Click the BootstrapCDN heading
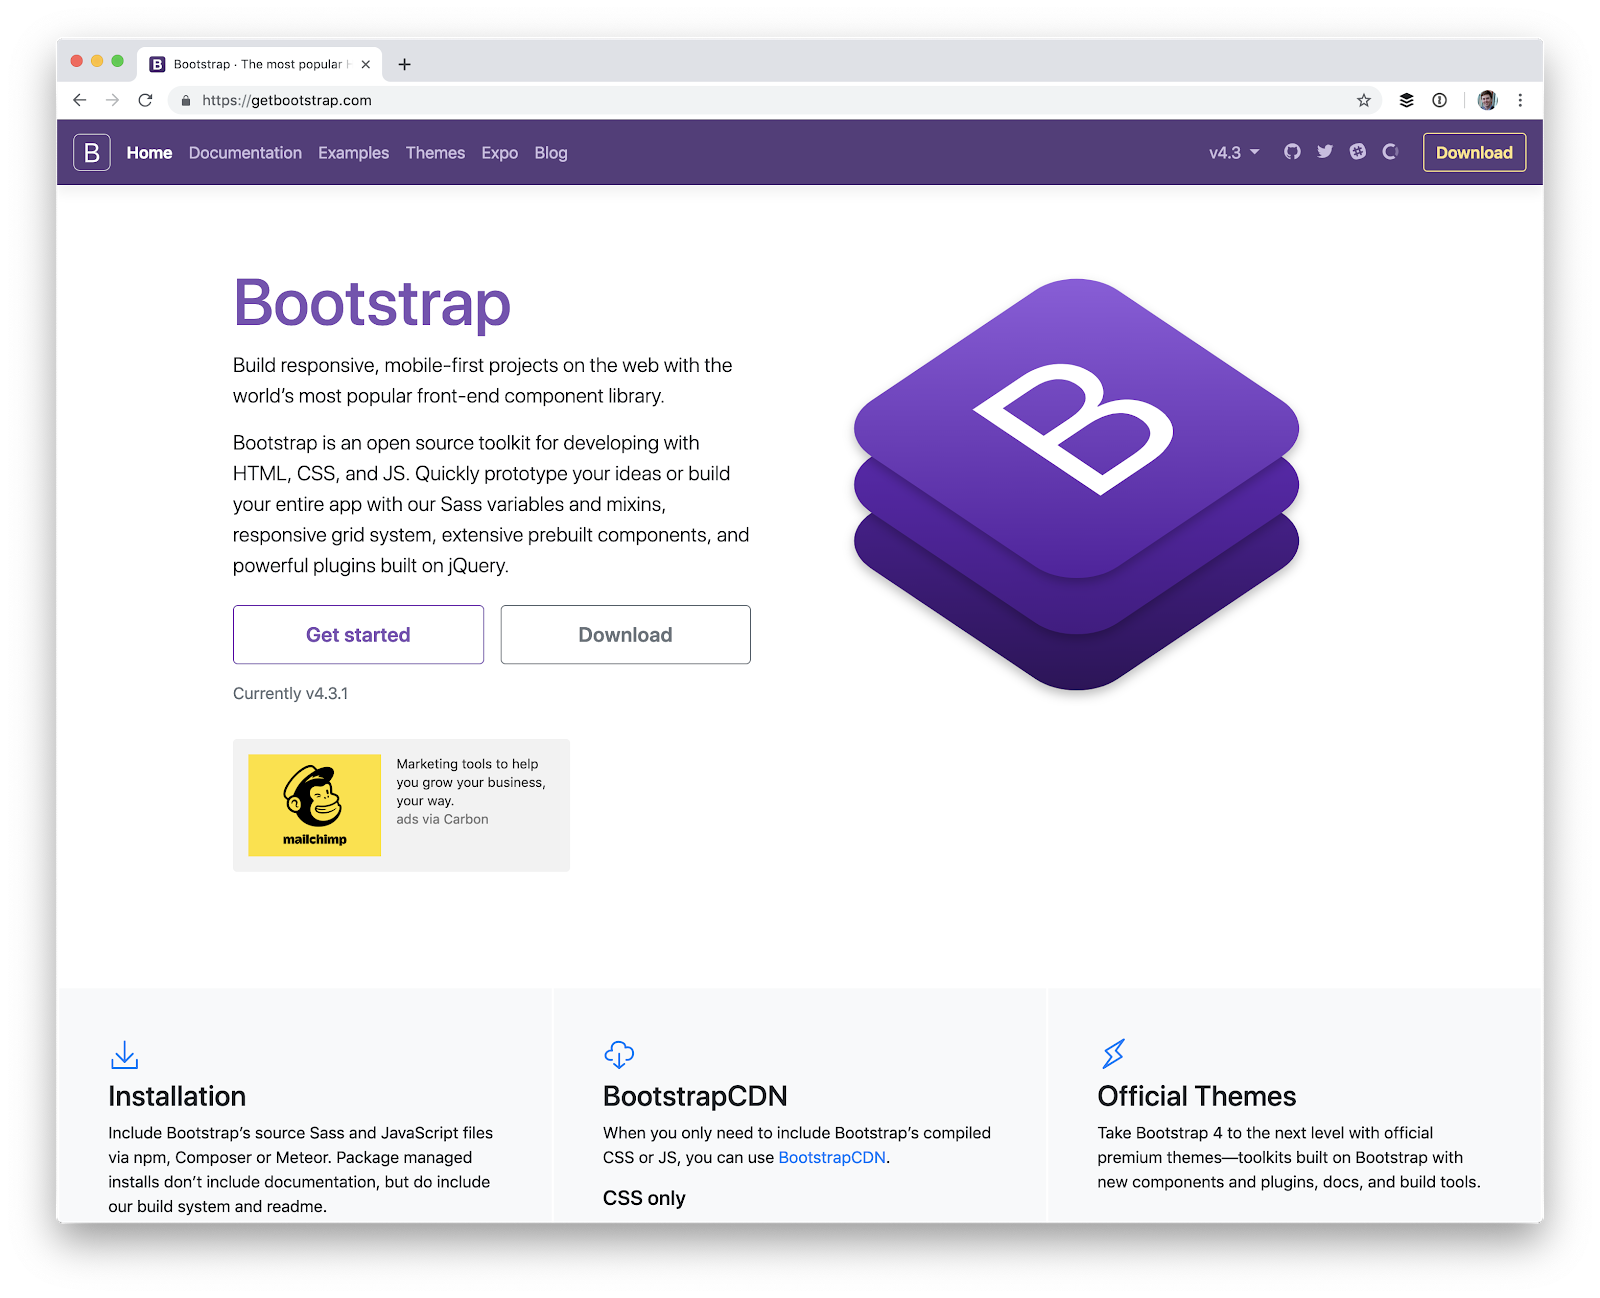 click(695, 1096)
